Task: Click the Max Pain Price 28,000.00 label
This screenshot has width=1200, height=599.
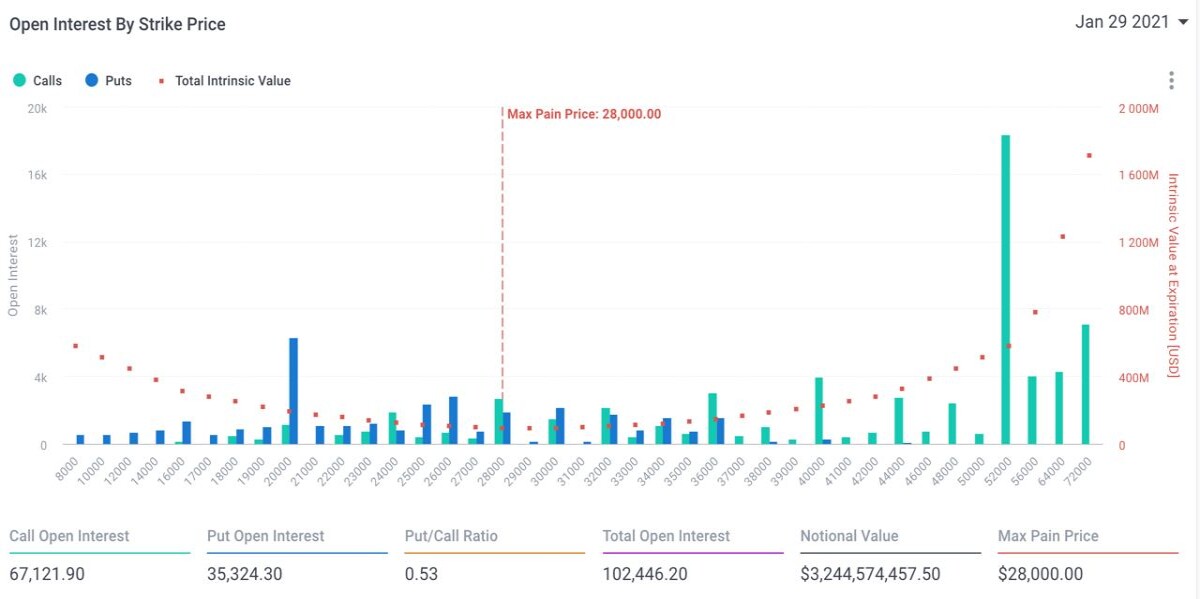Action: 584,114
